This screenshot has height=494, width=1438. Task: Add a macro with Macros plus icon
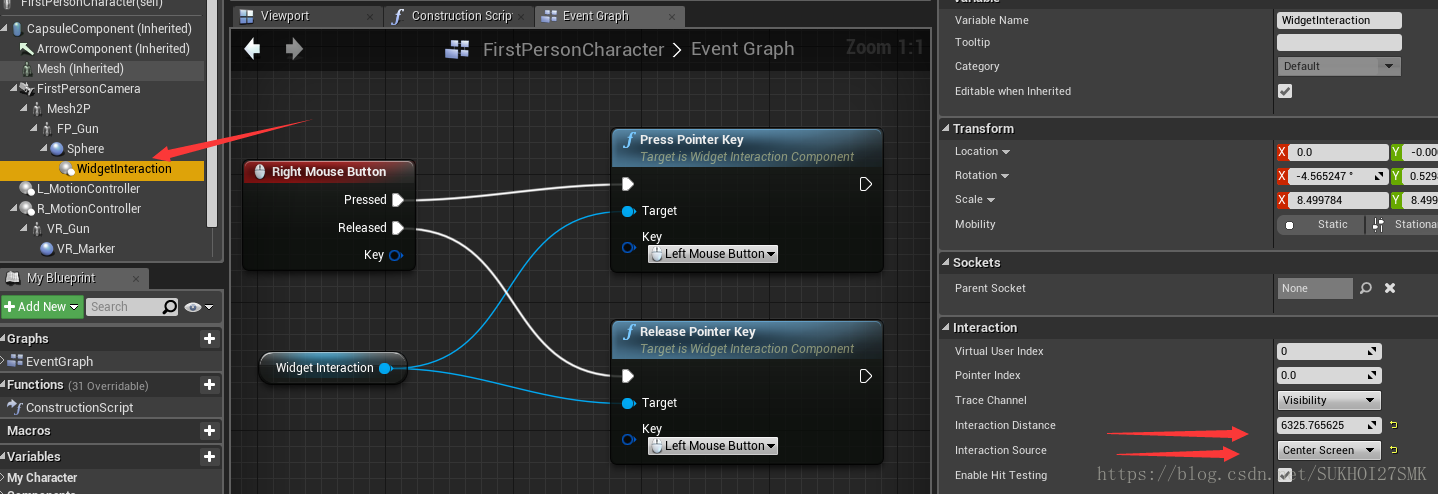tap(209, 431)
